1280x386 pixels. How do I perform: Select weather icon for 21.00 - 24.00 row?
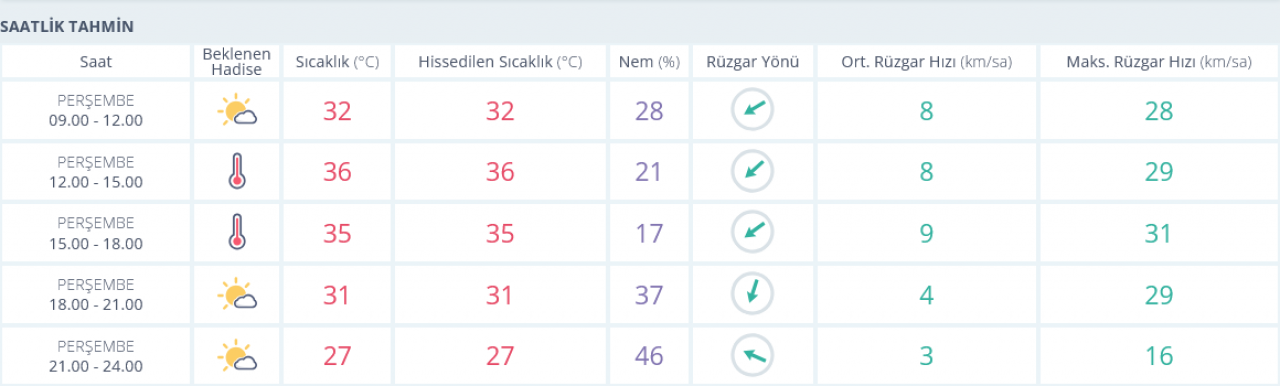click(237, 355)
